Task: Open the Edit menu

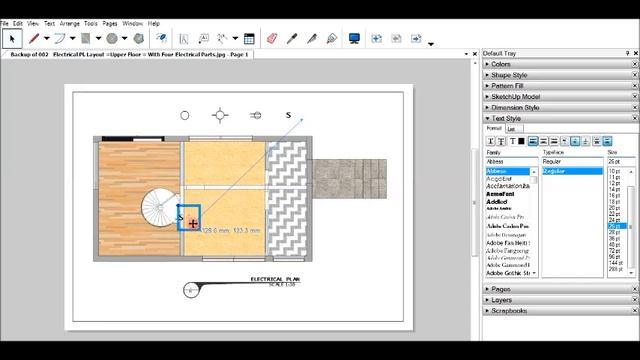Action: pyautogui.click(x=18, y=24)
